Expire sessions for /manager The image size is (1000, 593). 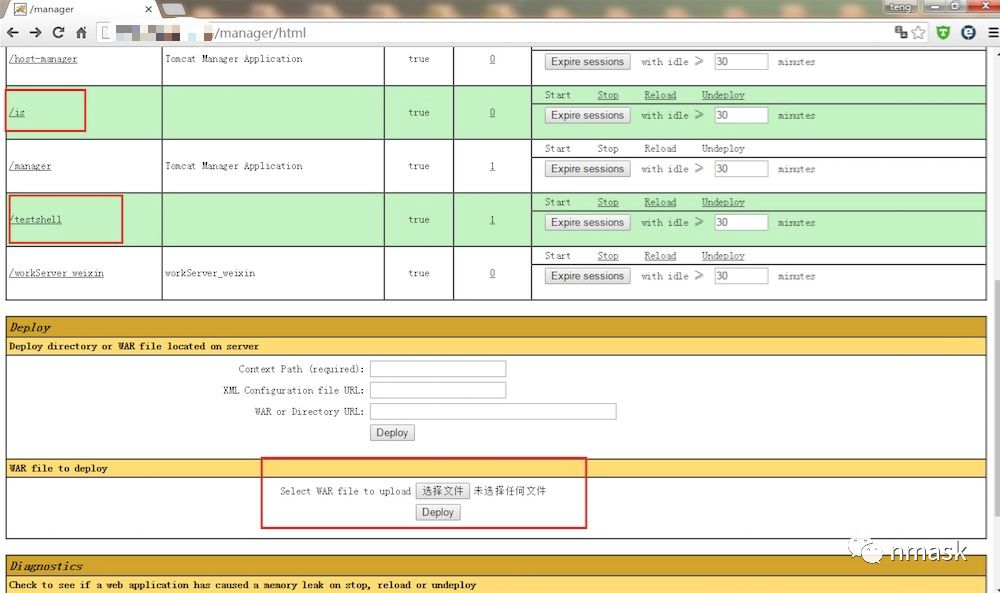pyautogui.click(x=587, y=169)
